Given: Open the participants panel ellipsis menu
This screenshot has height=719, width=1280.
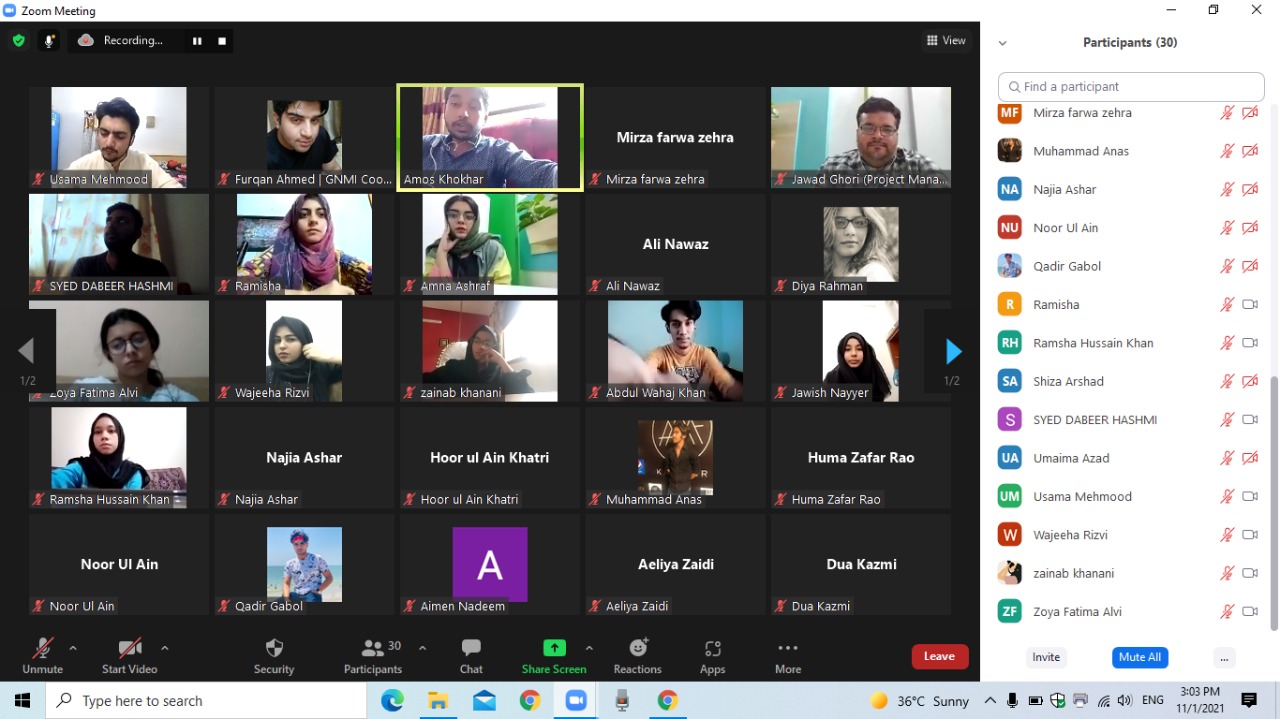Looking at the screenshot, I should tap(1223, 657).
